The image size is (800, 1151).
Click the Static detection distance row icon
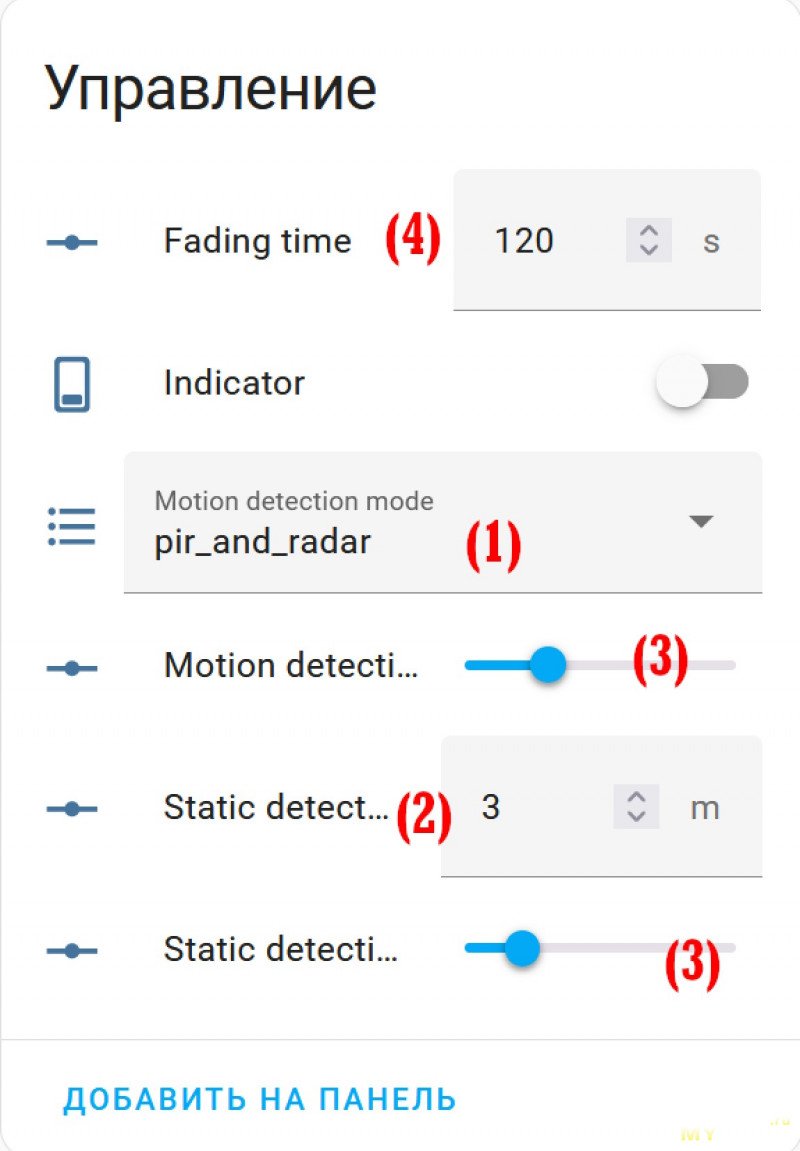[72, 809]
